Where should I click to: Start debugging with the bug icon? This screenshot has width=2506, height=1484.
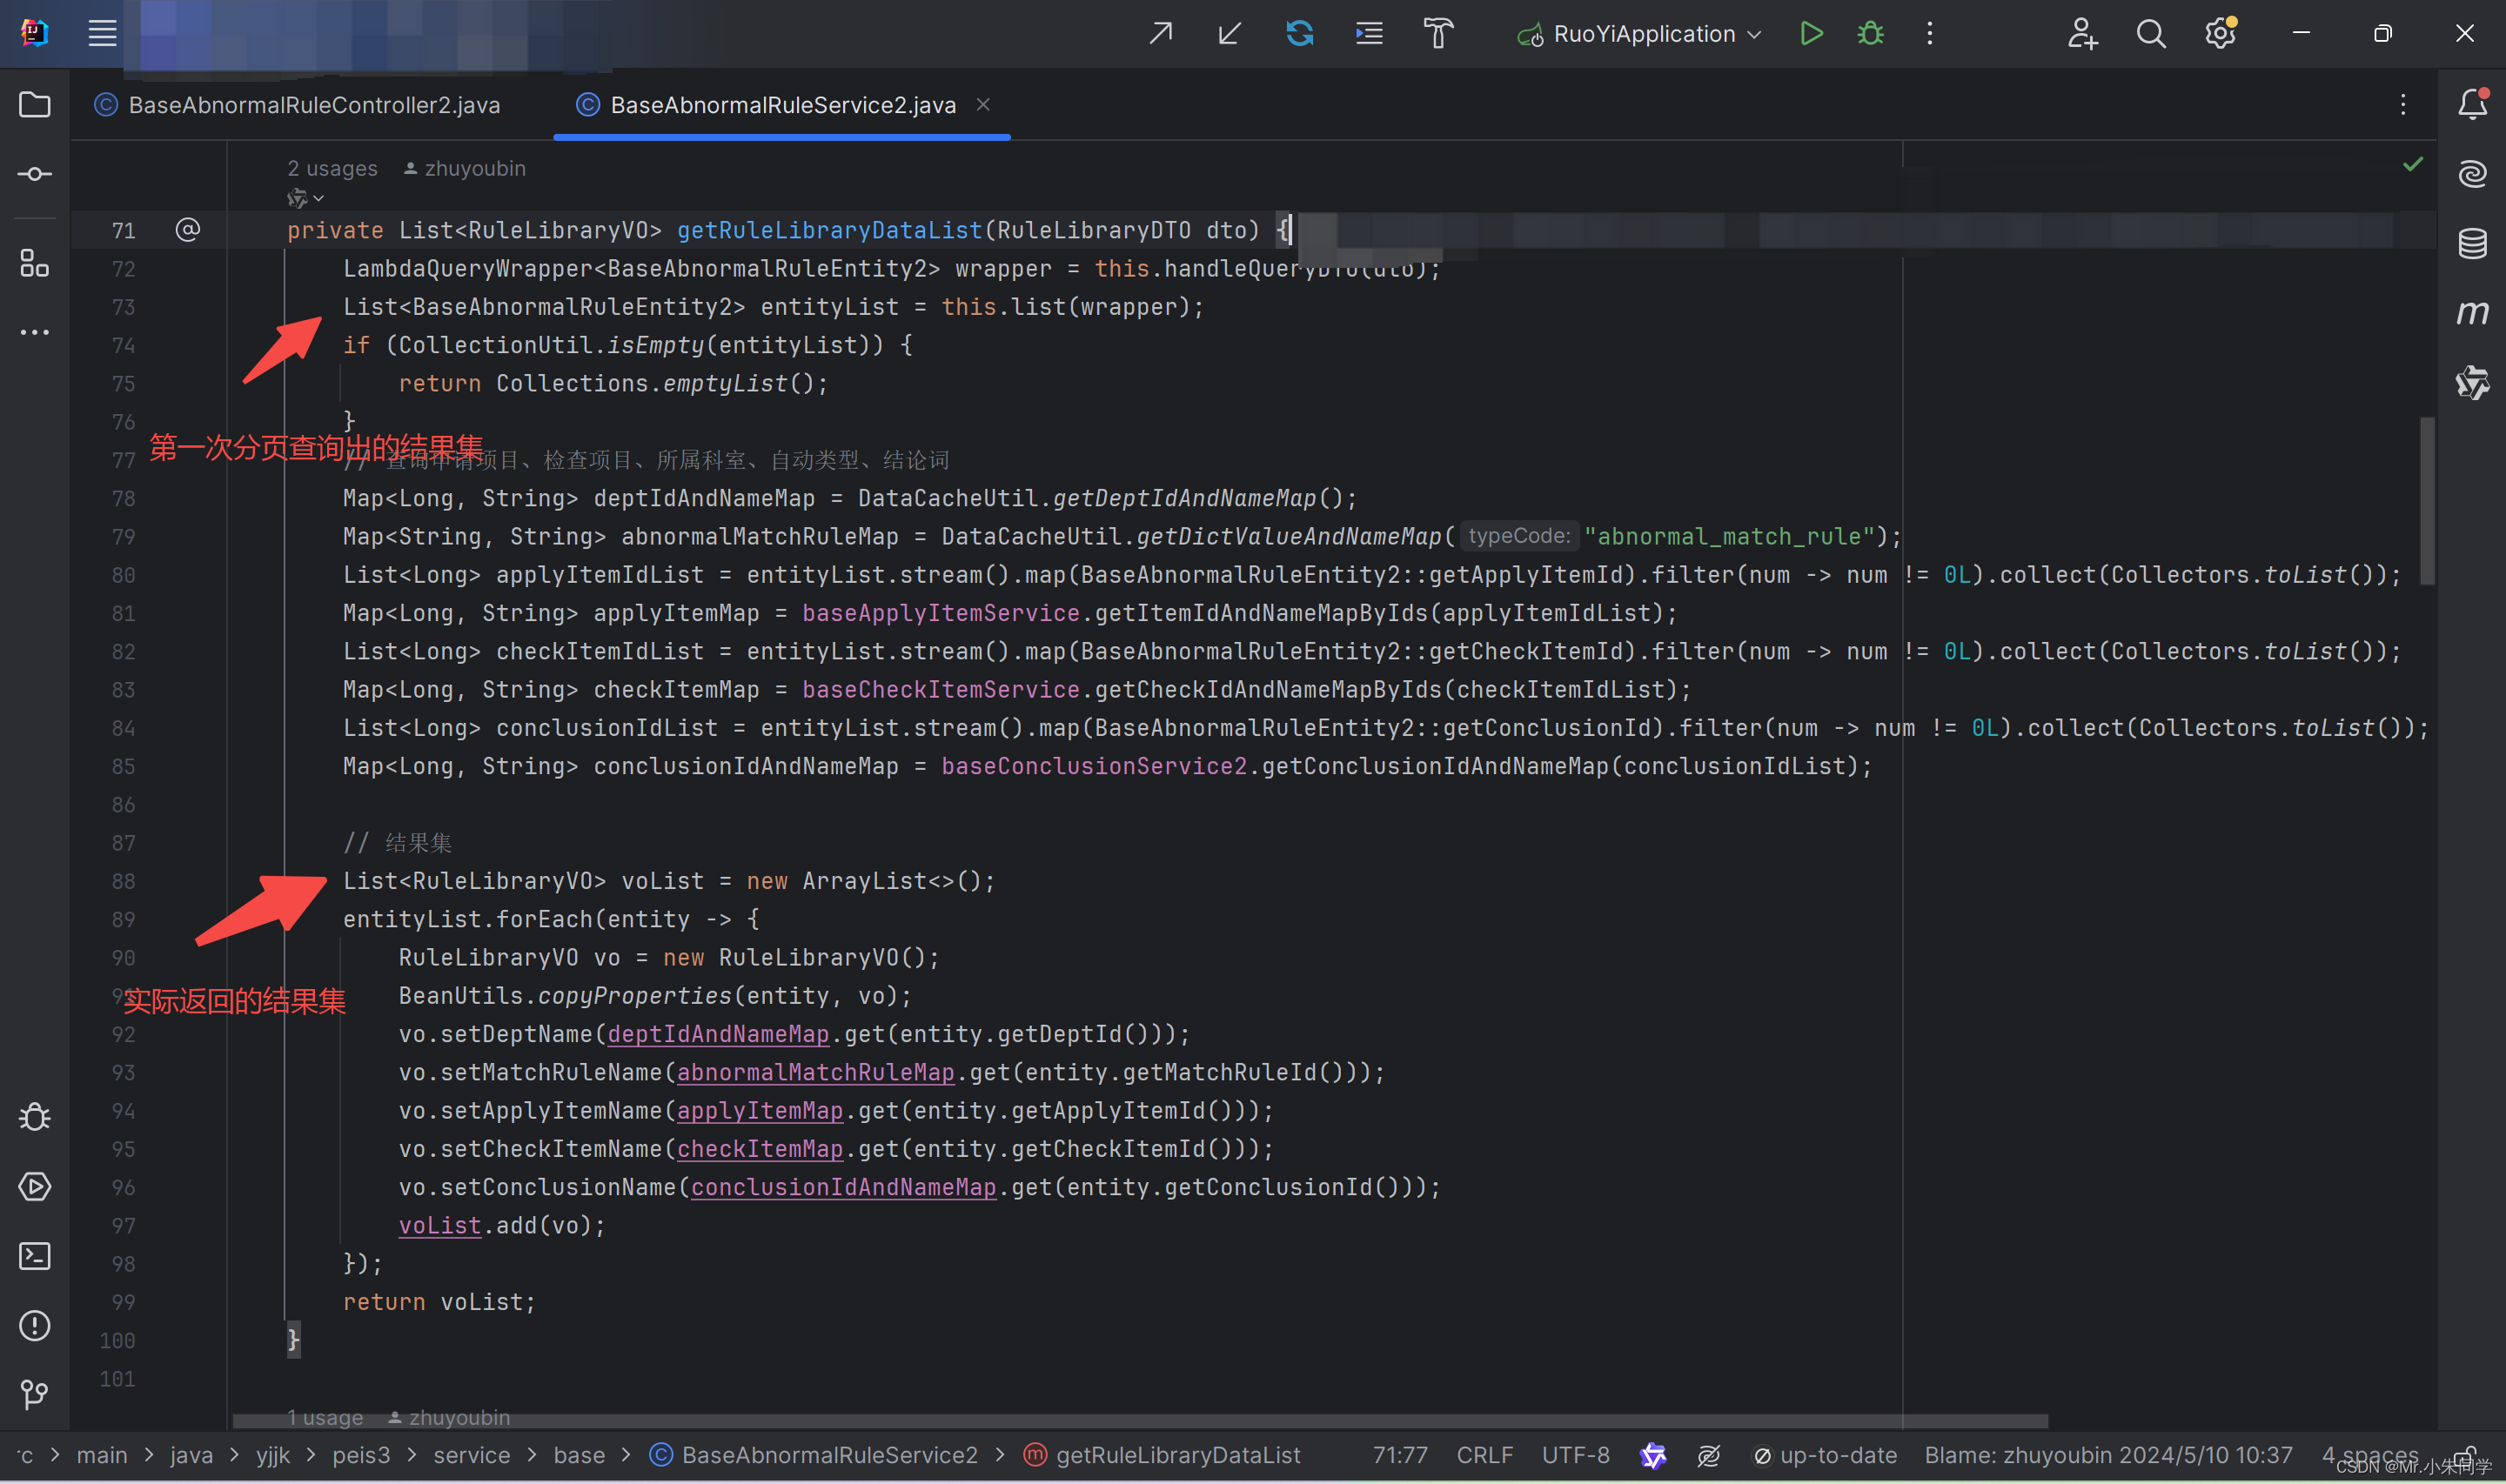(x=1870, y=34)
